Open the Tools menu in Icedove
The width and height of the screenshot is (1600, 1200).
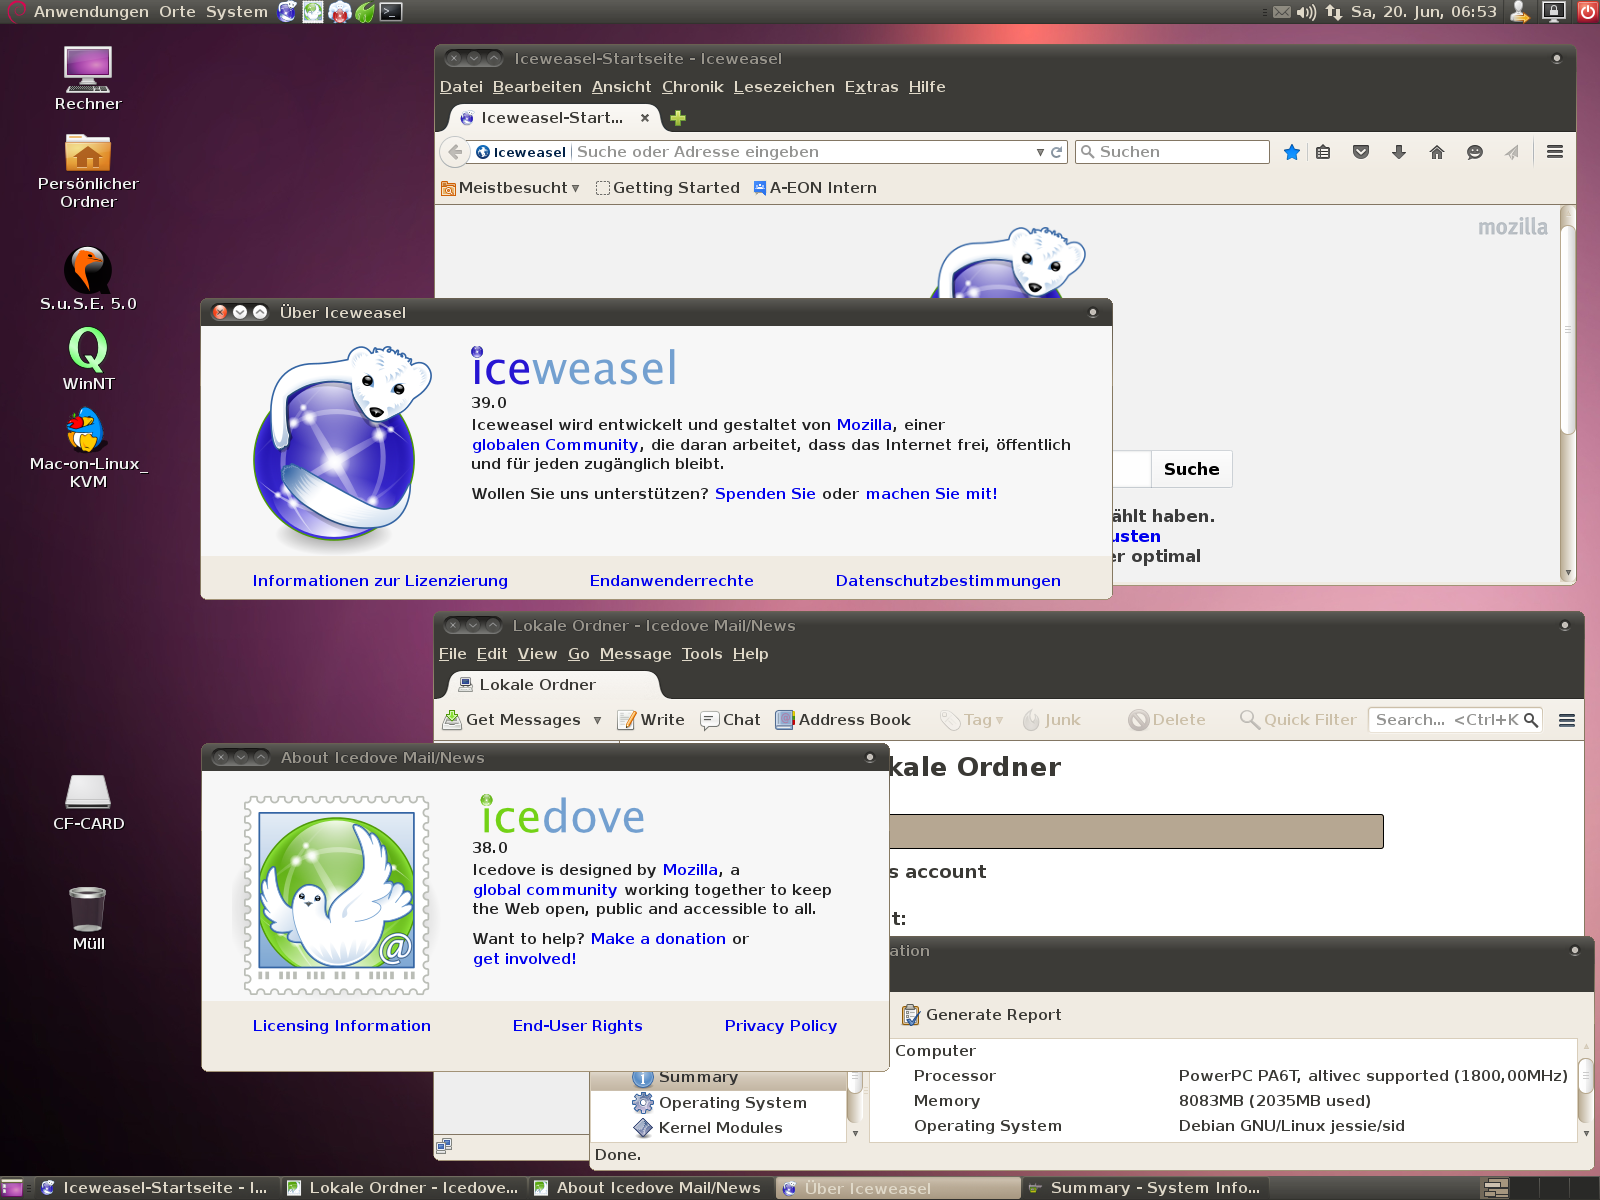click(x=701, y=654)
